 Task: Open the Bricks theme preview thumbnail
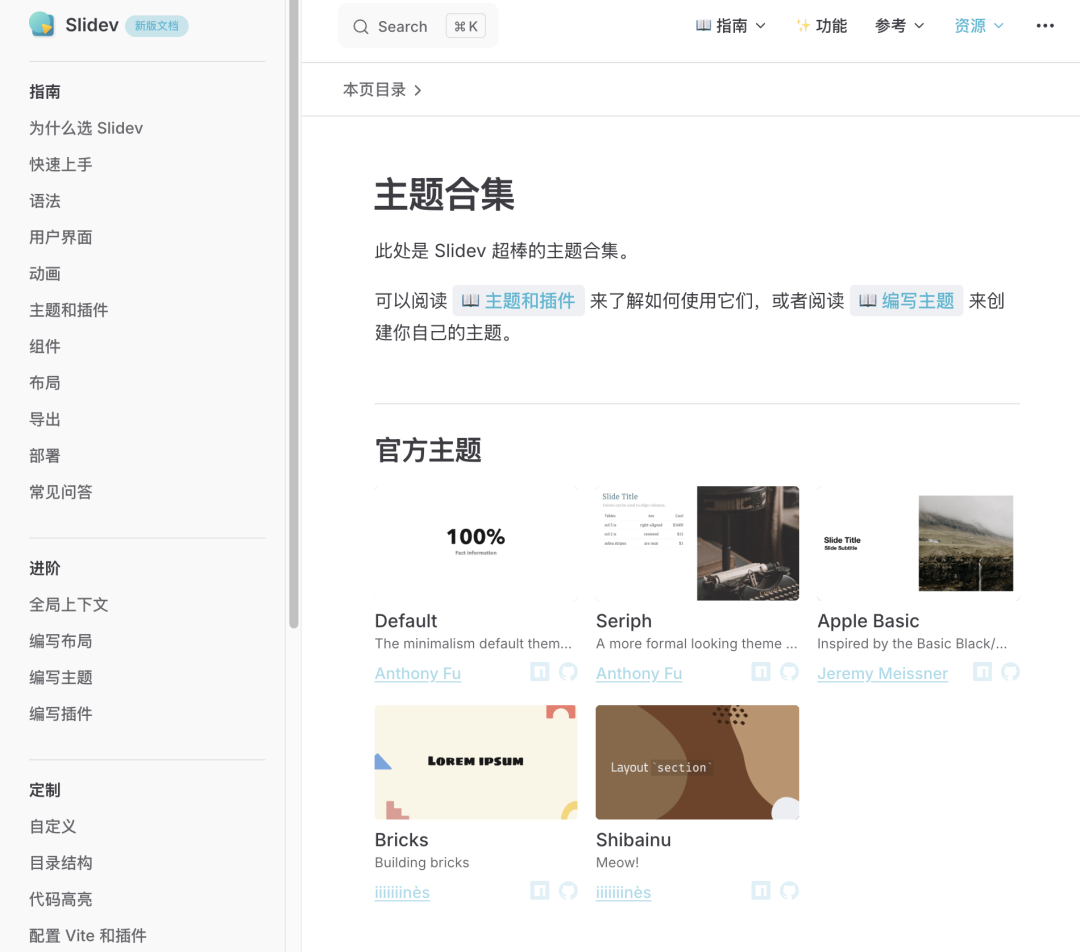tap(476, 762)
